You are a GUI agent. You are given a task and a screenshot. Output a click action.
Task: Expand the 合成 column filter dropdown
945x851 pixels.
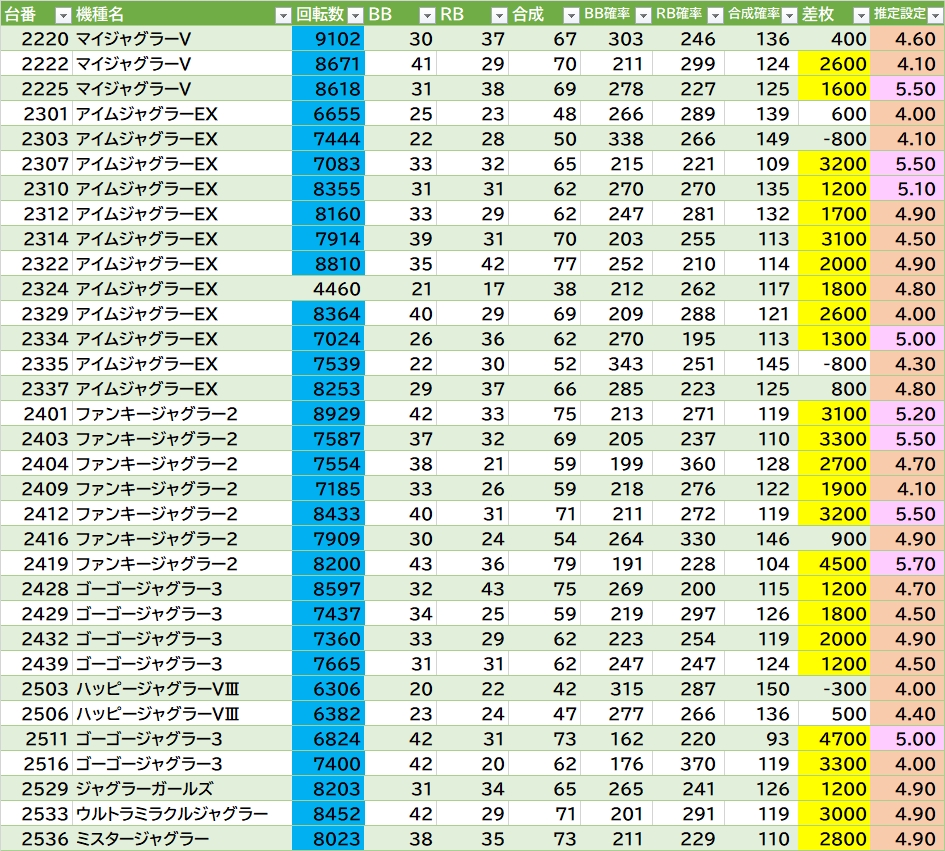[570, 15]
